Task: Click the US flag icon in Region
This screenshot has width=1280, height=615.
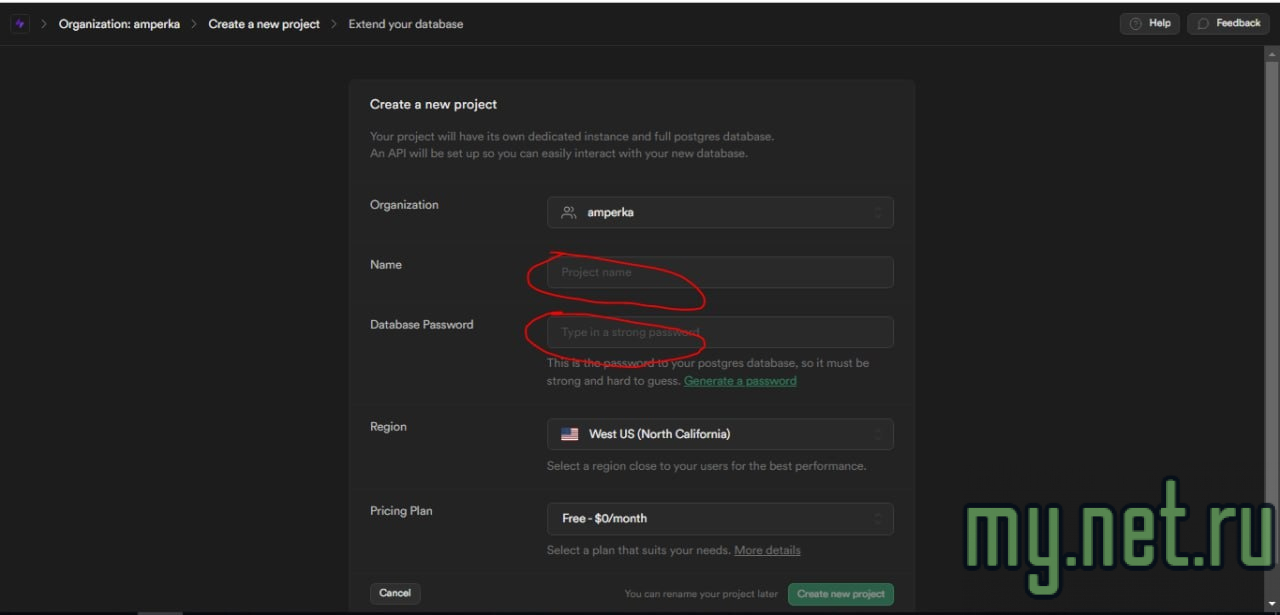Action: pos(570,434)
